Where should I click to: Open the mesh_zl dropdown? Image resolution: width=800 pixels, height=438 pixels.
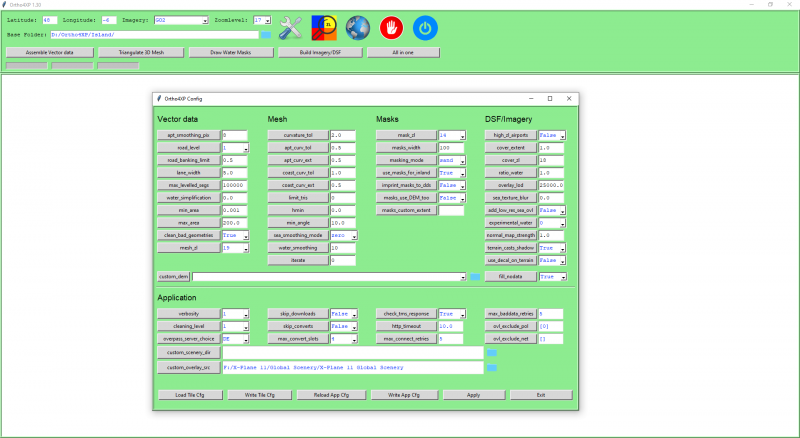point(246,248)
